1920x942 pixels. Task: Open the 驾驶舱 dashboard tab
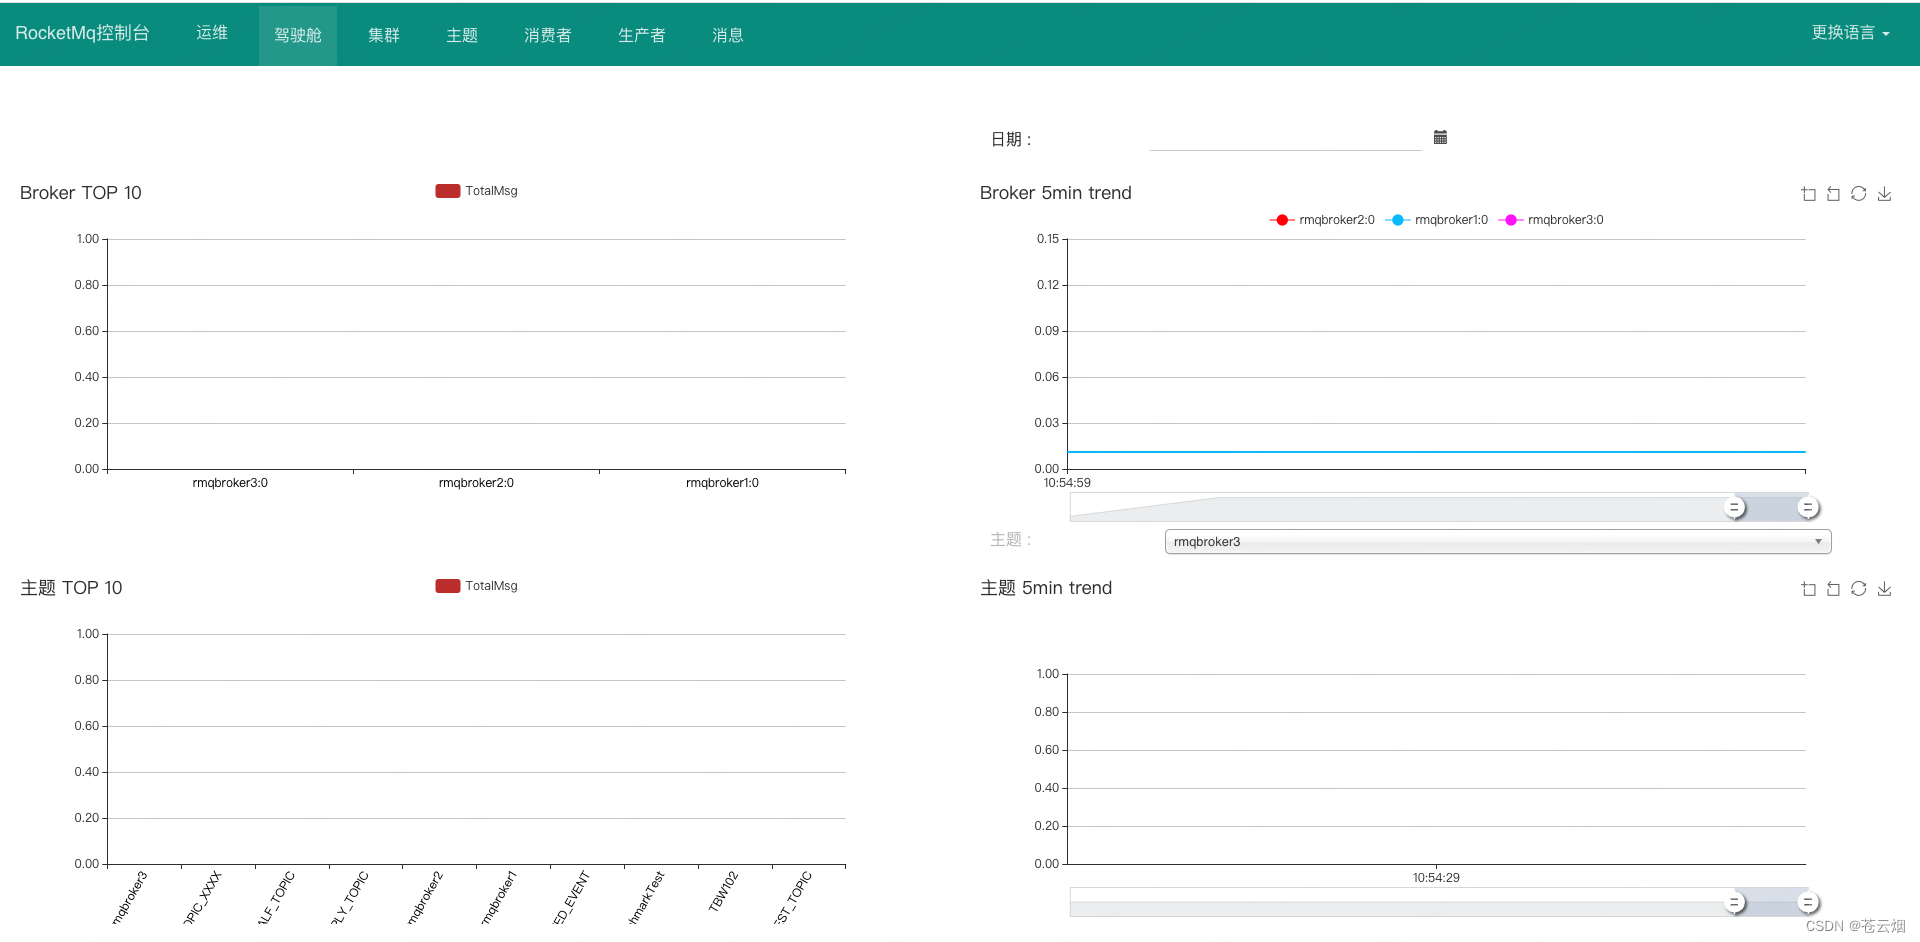(x=298, y=35)
